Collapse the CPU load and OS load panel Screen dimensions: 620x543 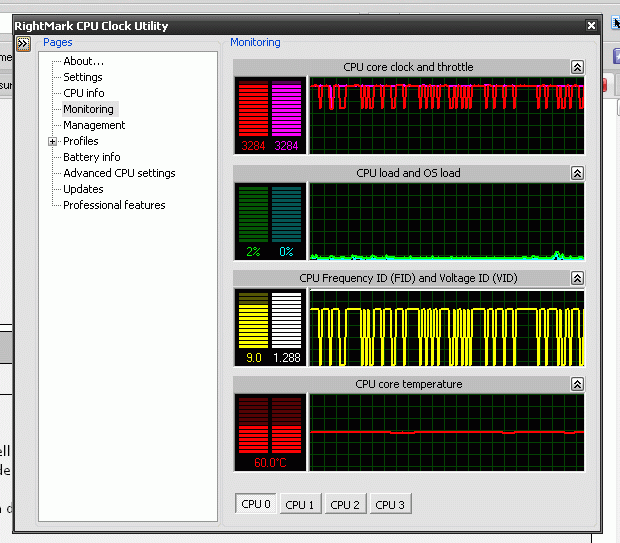click(577, 173)
